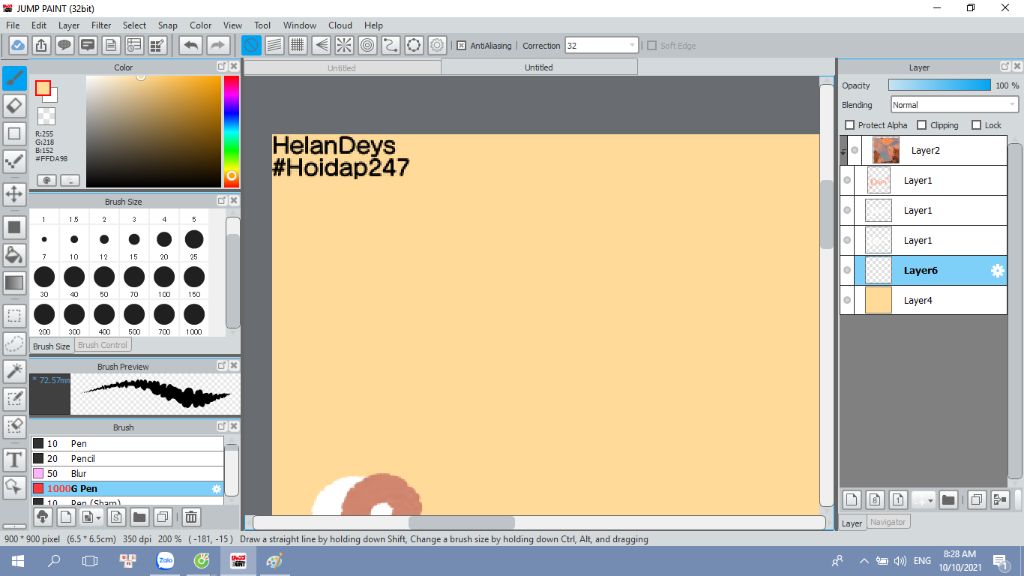Viewport: 1024px width, 576px height.
Task: Close the Color panel
Action: pyautogui.click(x=234, y=67)
